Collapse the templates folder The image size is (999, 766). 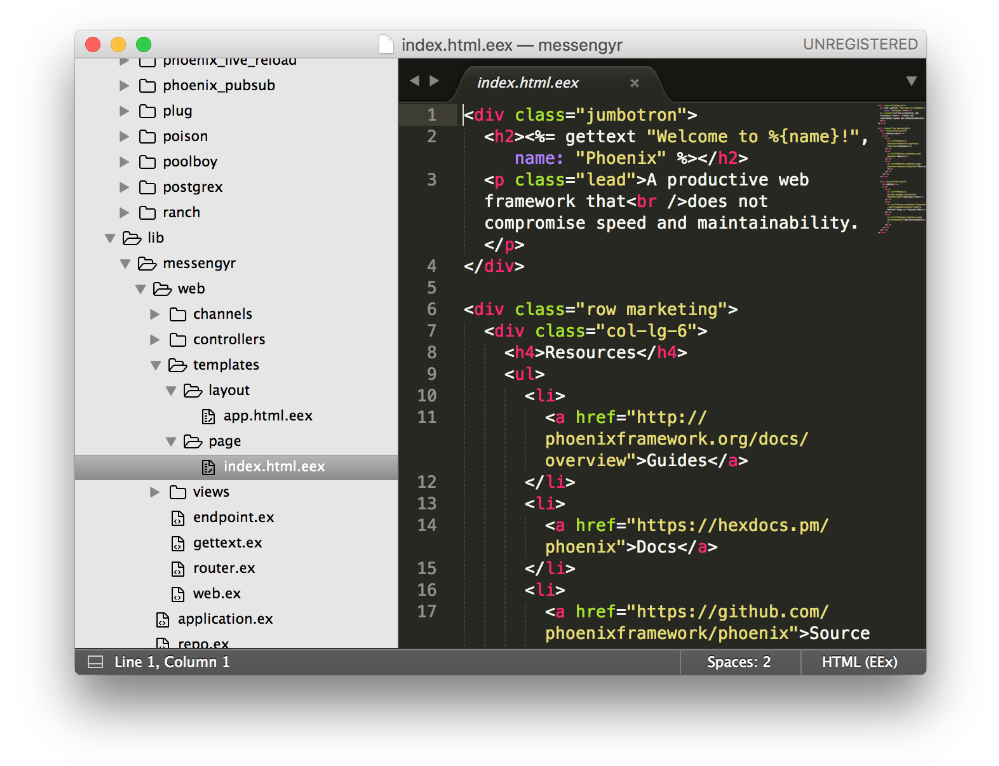click(155, 365)
